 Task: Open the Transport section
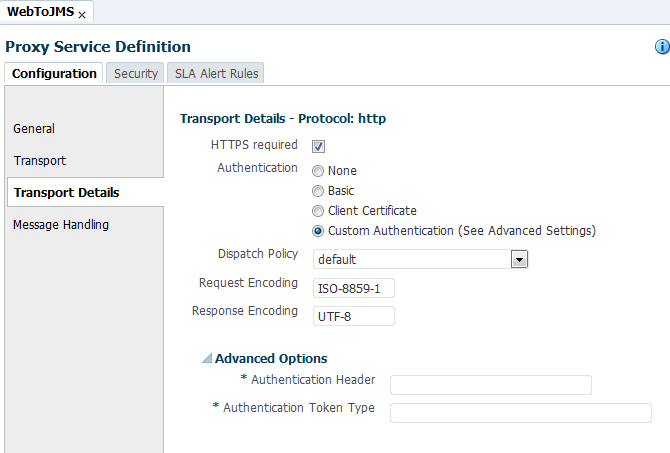pos(40,160)
